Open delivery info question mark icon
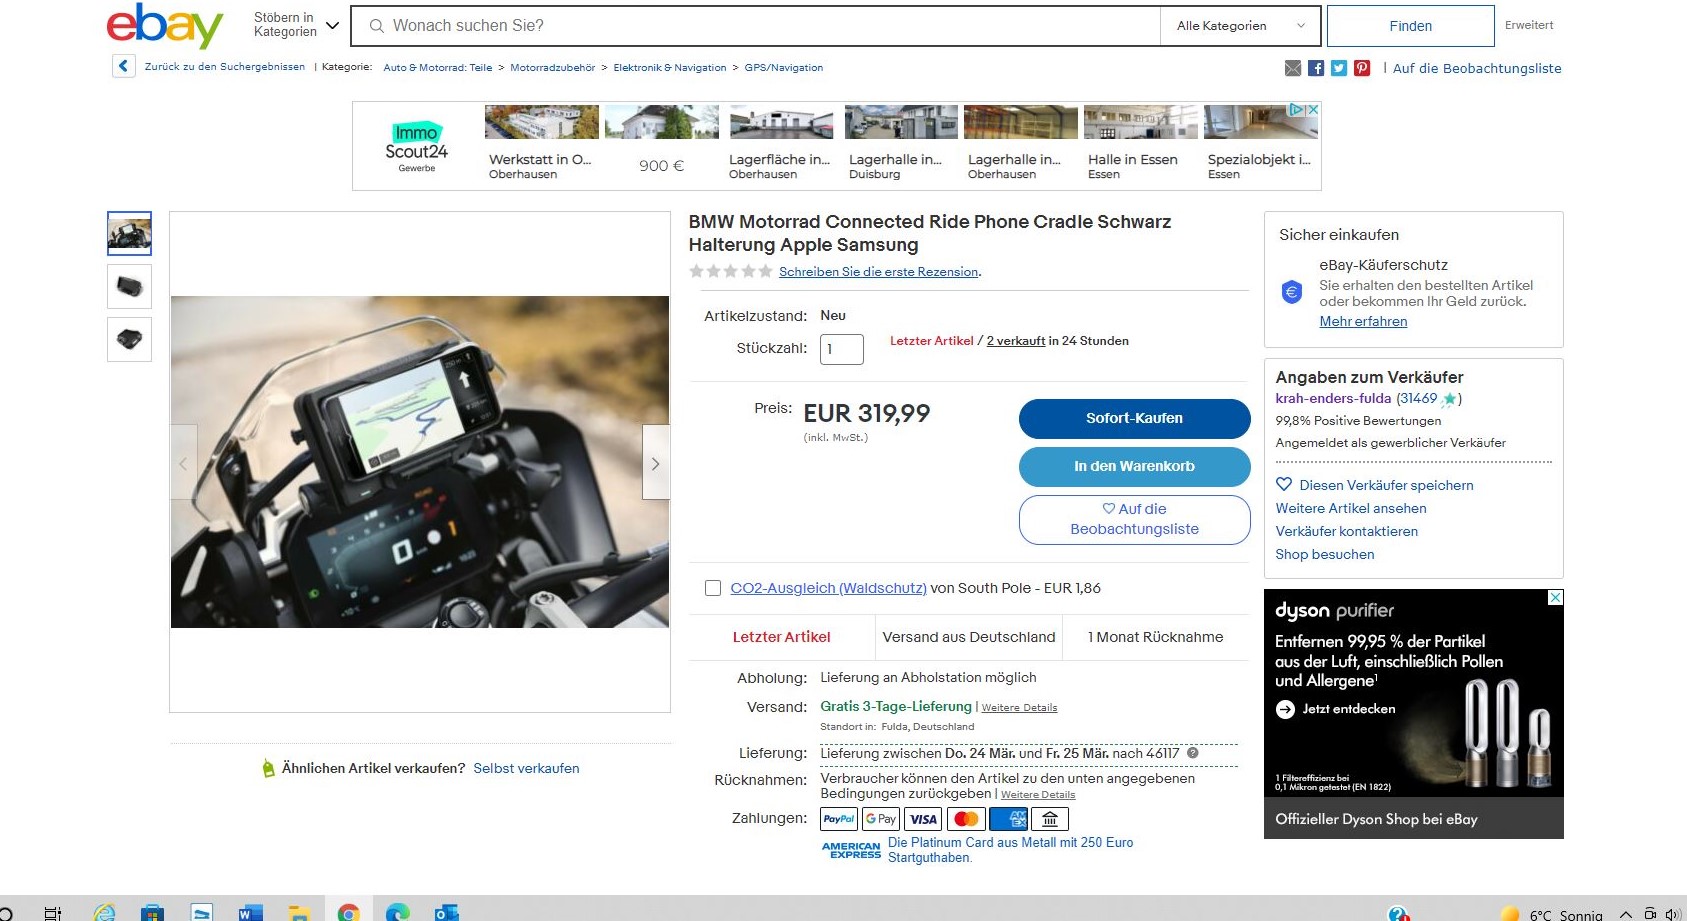 click(1192, 753)
